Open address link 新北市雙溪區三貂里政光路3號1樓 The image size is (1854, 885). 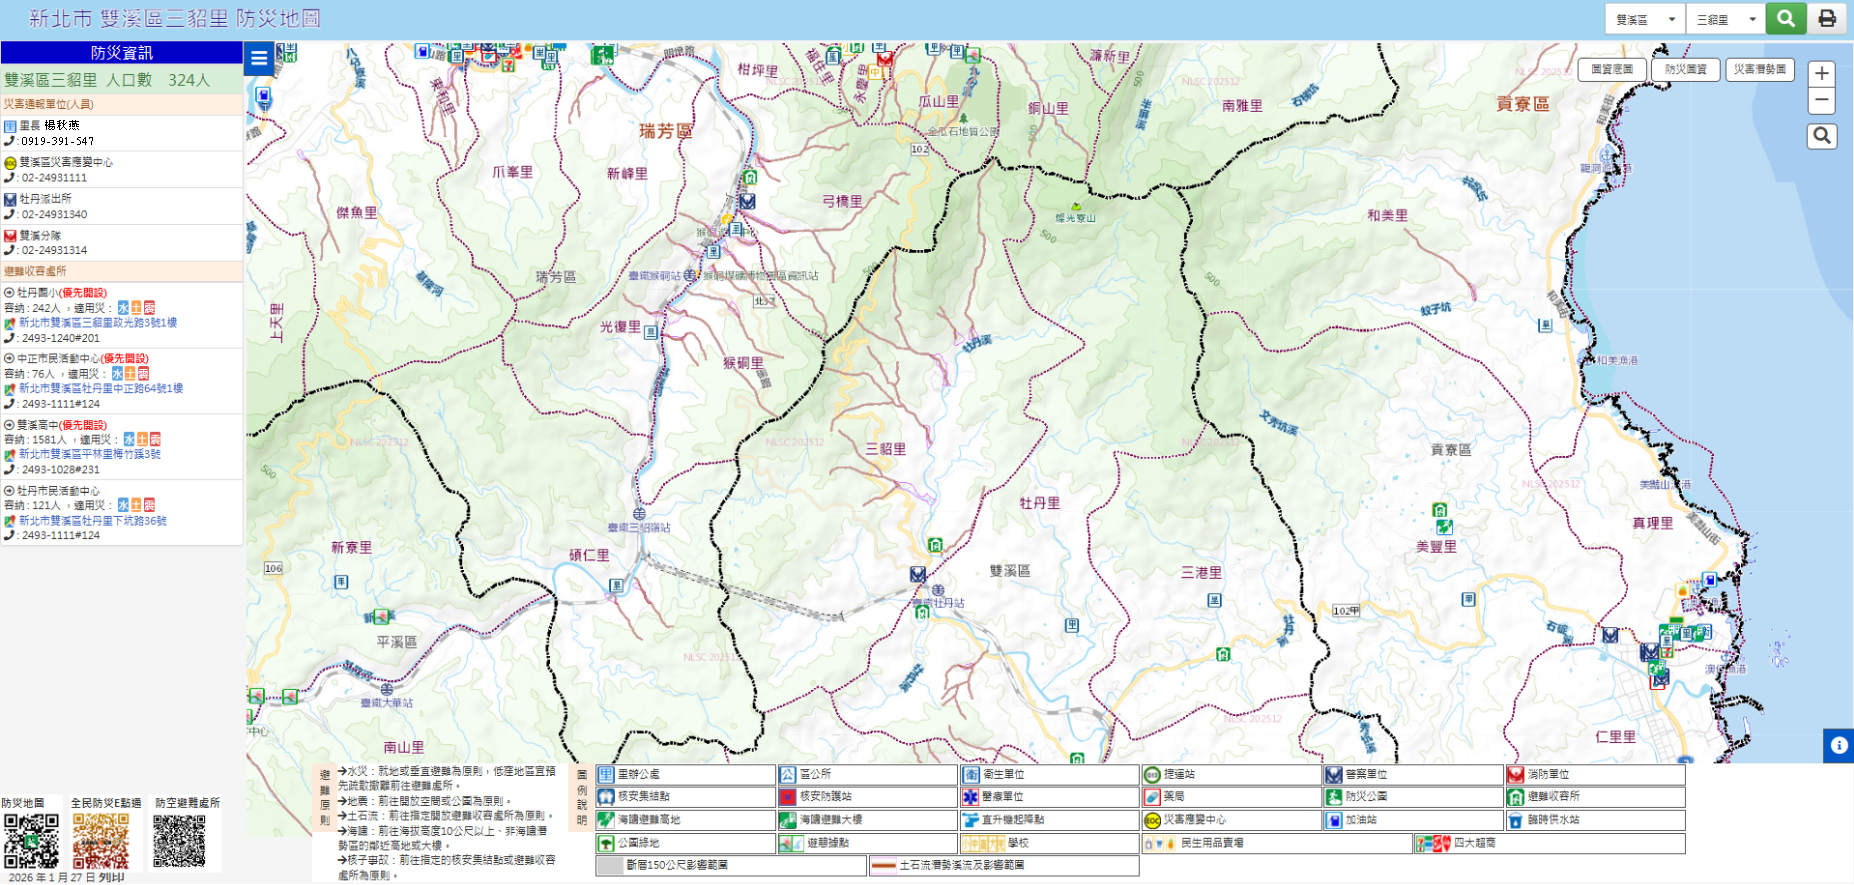pos(98,323)
